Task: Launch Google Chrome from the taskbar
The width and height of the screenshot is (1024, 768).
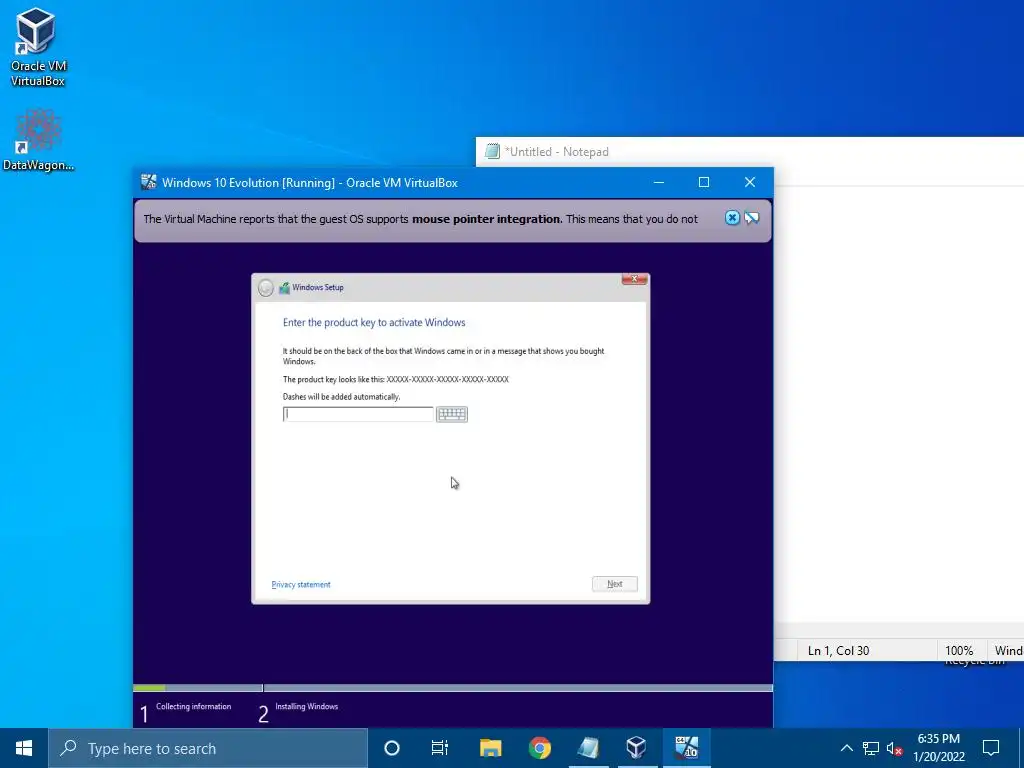Action: (539, 748)
